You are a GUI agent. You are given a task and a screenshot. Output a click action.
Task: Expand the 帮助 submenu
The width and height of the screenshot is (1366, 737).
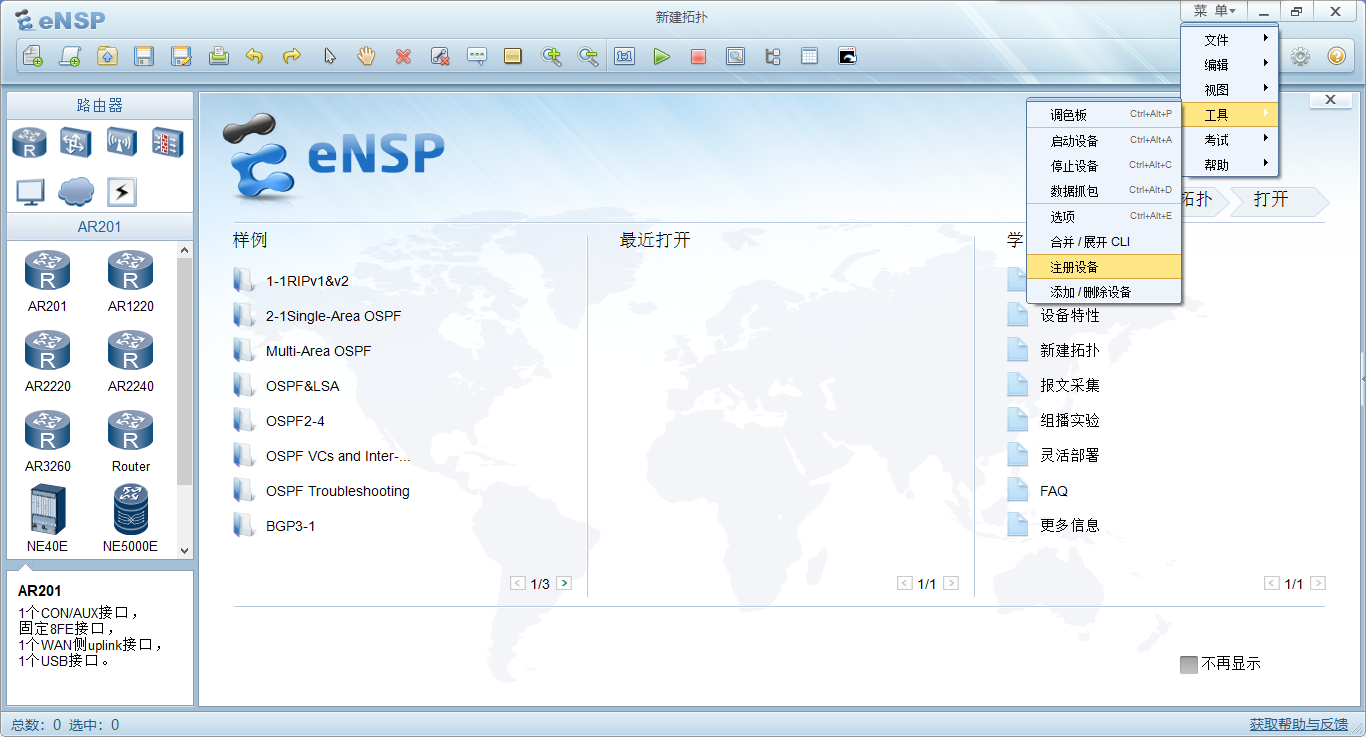click(1229, 165)
